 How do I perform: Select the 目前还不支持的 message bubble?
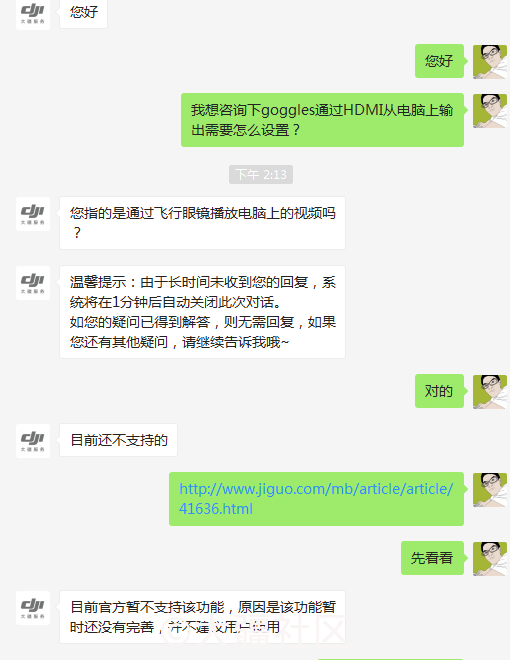point(118,440)
